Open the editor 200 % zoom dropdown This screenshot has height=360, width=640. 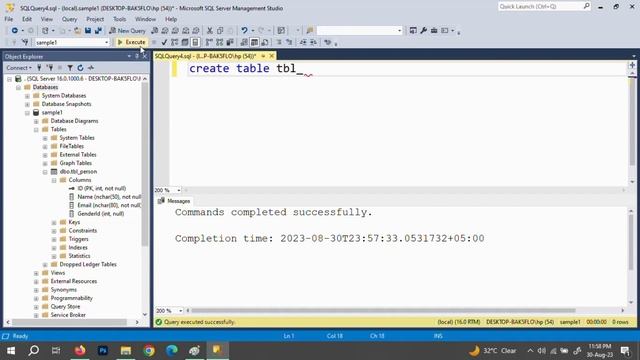pos(178,190)
